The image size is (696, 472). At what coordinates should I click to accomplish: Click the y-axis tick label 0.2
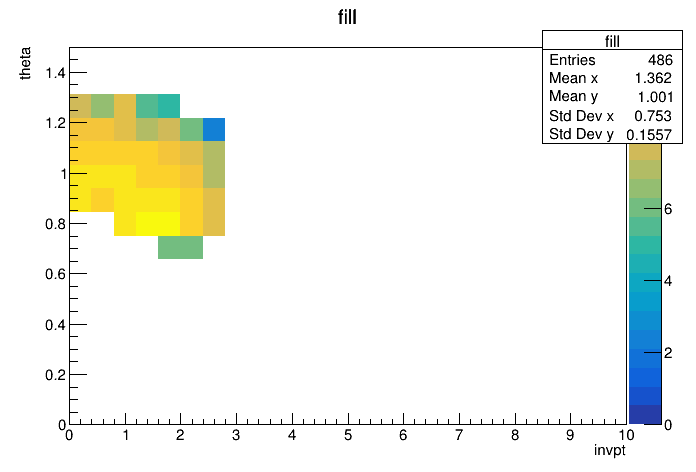click(x=55, y=375)
